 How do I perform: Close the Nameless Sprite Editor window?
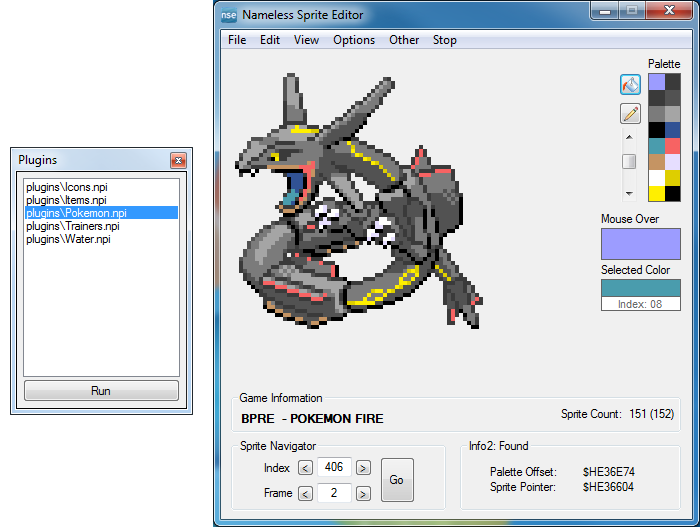(x=669, y=11)
